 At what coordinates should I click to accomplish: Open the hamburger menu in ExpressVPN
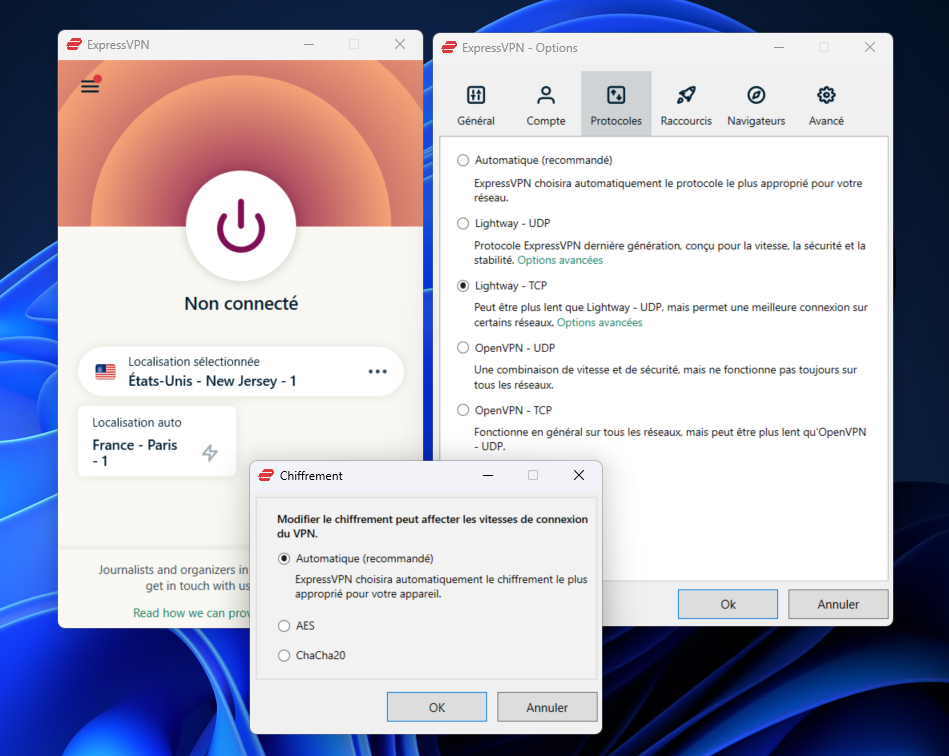90,86
